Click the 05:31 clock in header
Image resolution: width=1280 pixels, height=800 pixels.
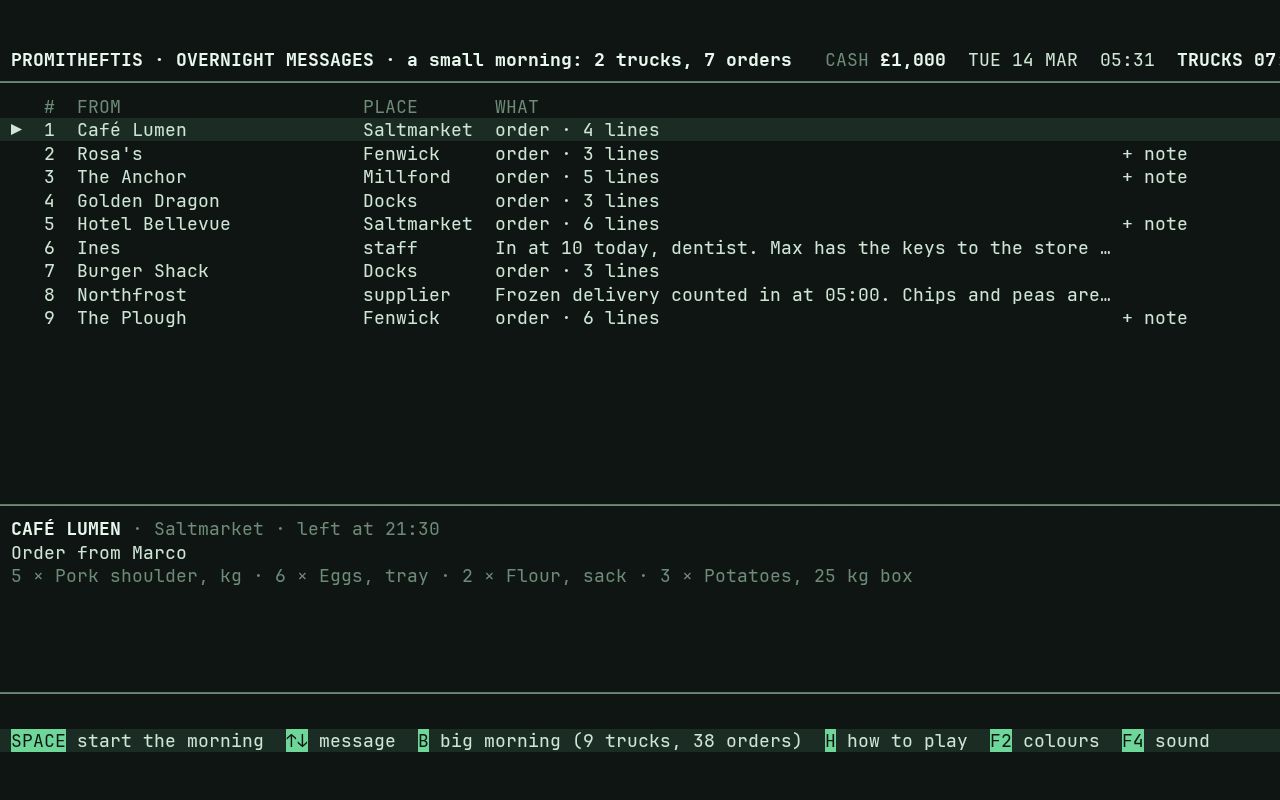tap(1127, 60)
